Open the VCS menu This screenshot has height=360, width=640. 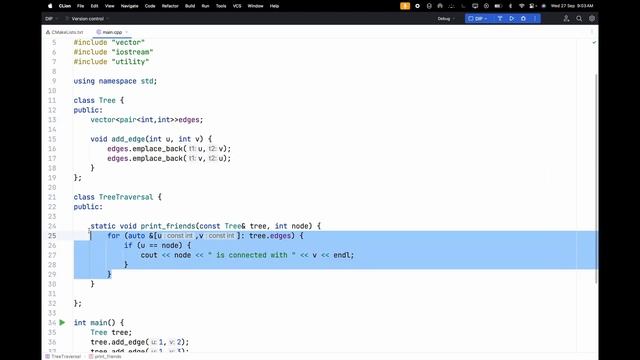237,6
